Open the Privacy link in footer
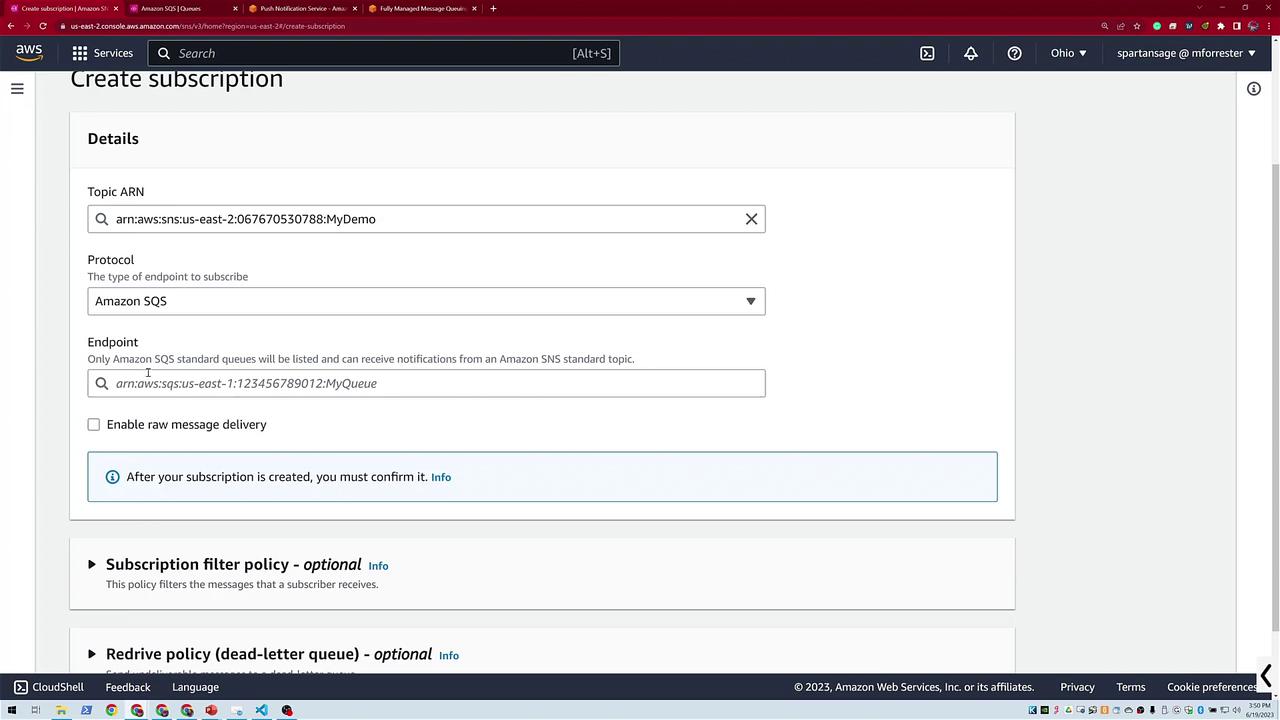This screenshot has height=720, width=1280. (x=1077, y=687)
